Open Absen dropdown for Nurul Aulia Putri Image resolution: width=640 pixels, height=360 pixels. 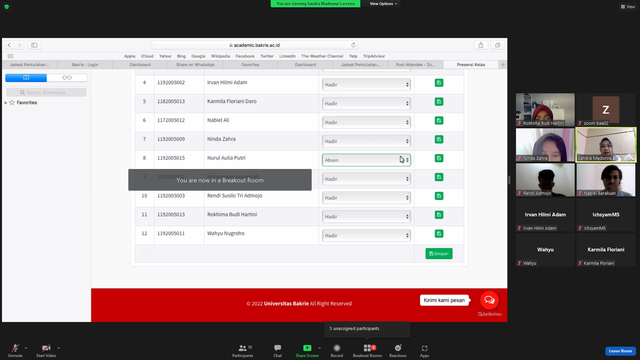point(366,160)
